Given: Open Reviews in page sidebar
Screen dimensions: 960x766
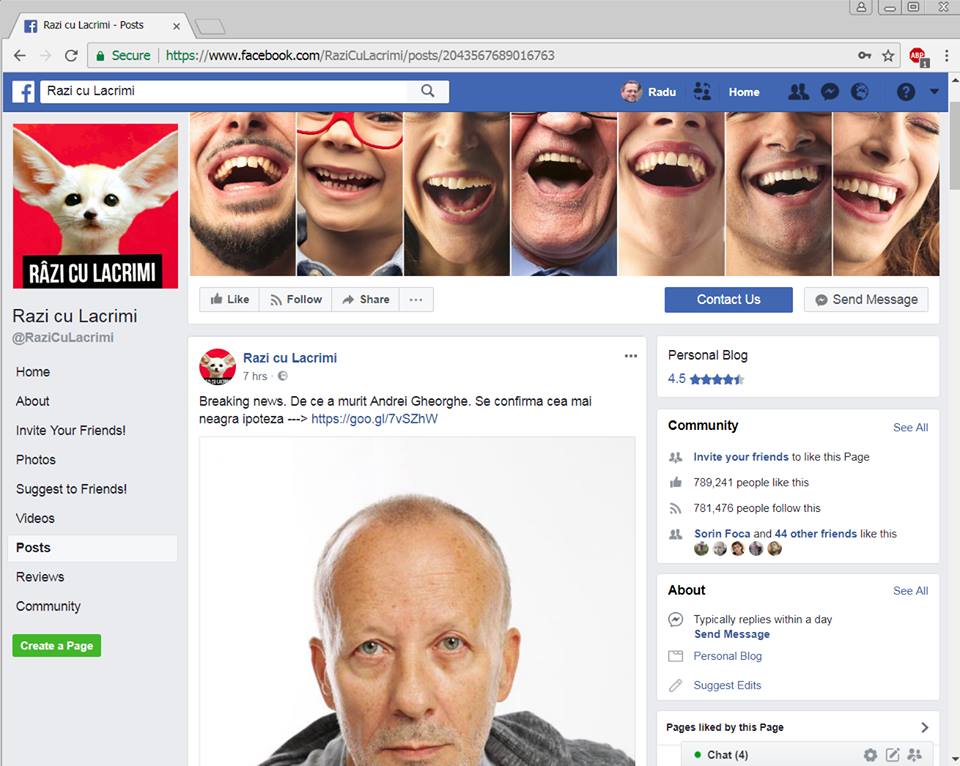Looking at the screenshot, I should tap(40, 577).
